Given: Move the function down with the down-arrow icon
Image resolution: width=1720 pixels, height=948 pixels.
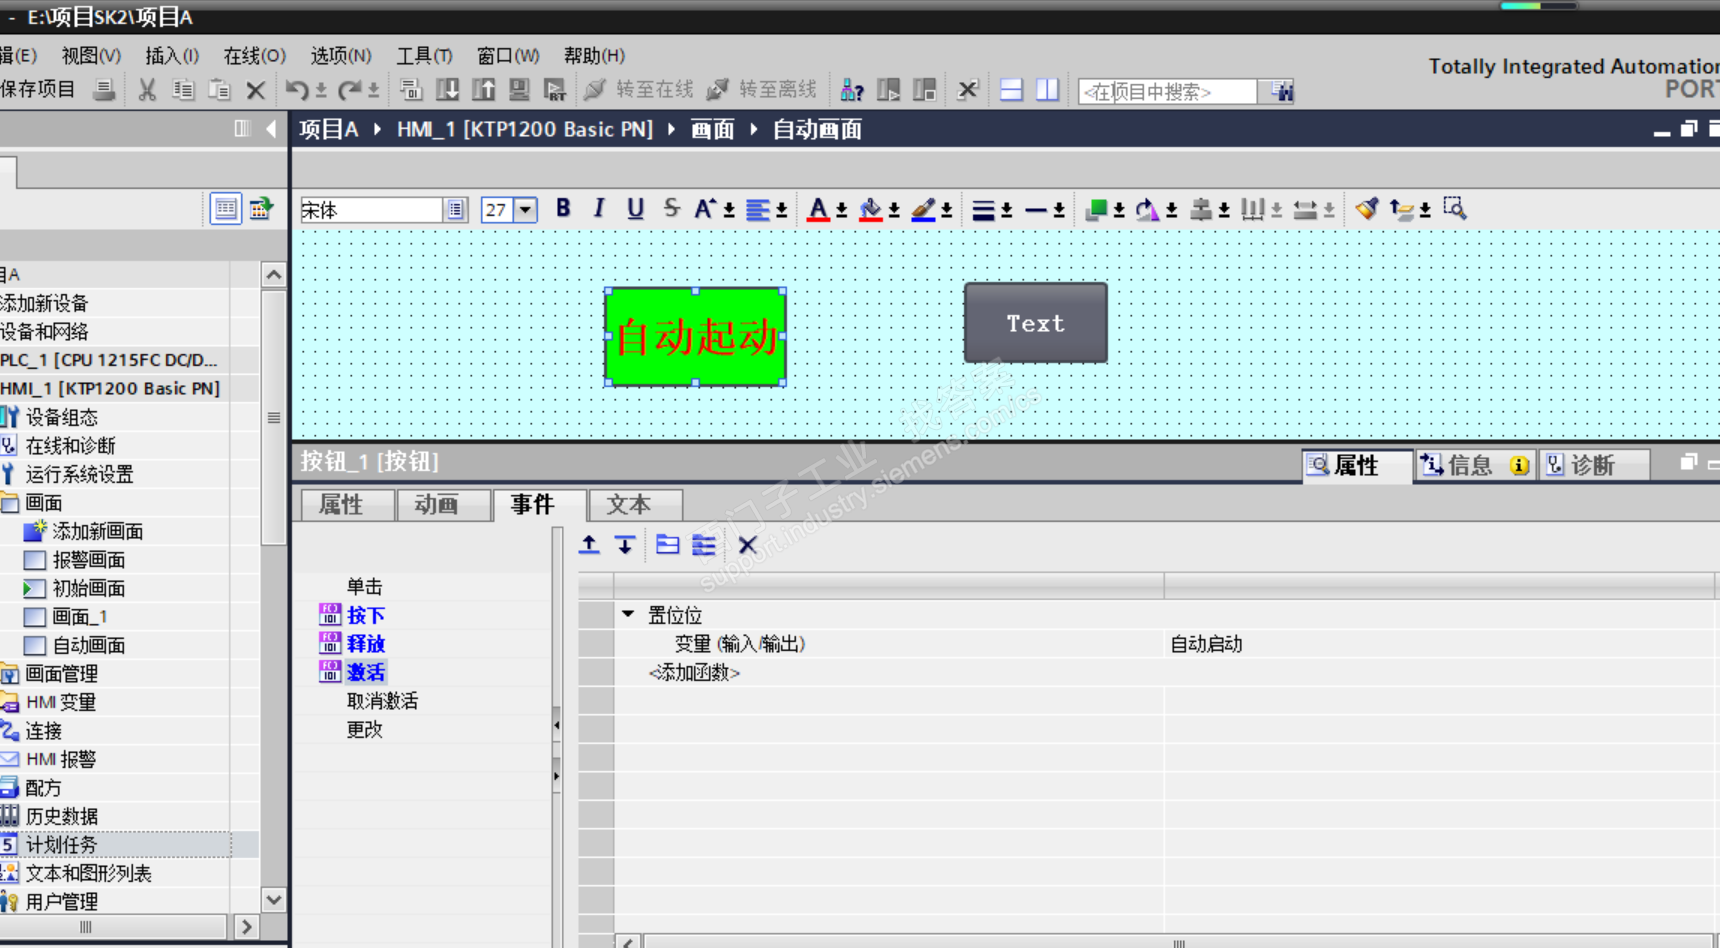Looking at the screenshot, I should [625, 544].
